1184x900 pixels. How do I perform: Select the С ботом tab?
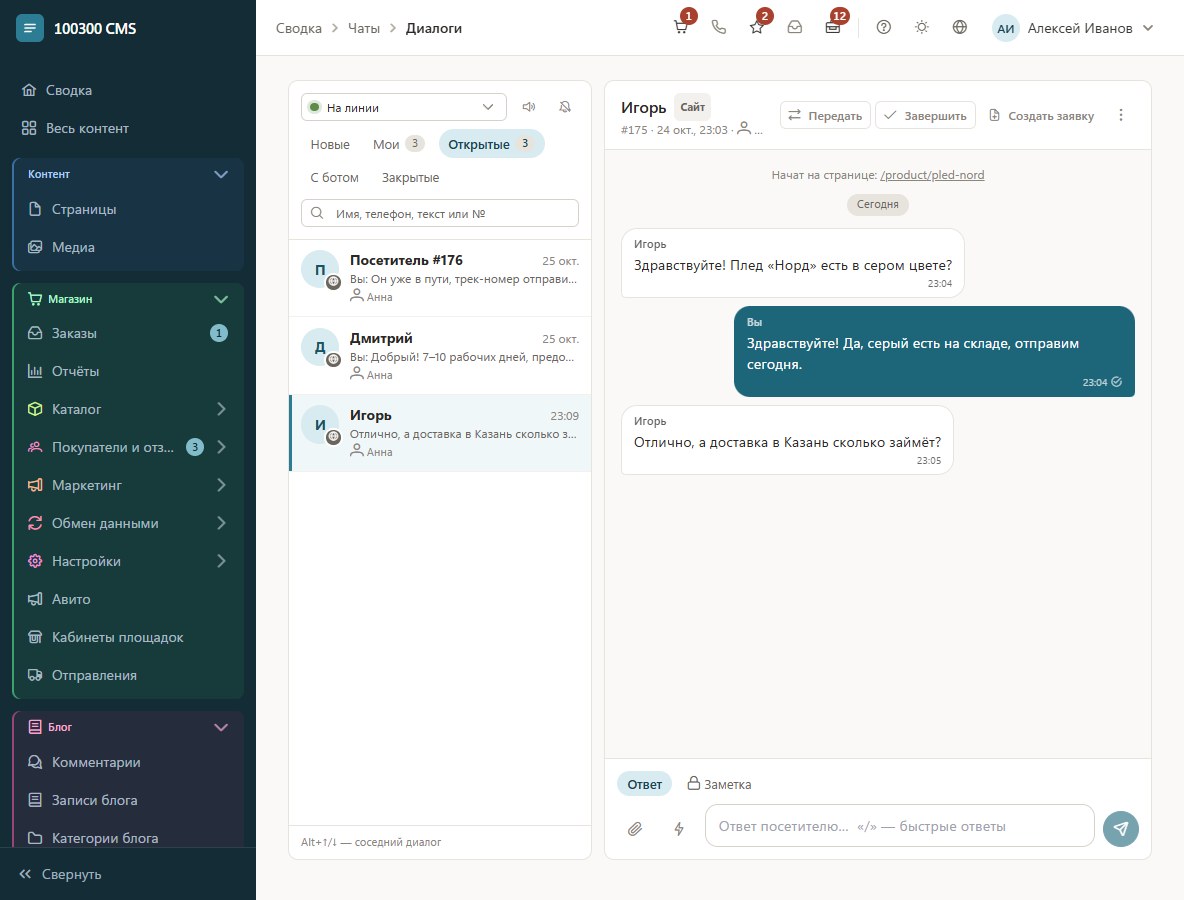(335, 177)
